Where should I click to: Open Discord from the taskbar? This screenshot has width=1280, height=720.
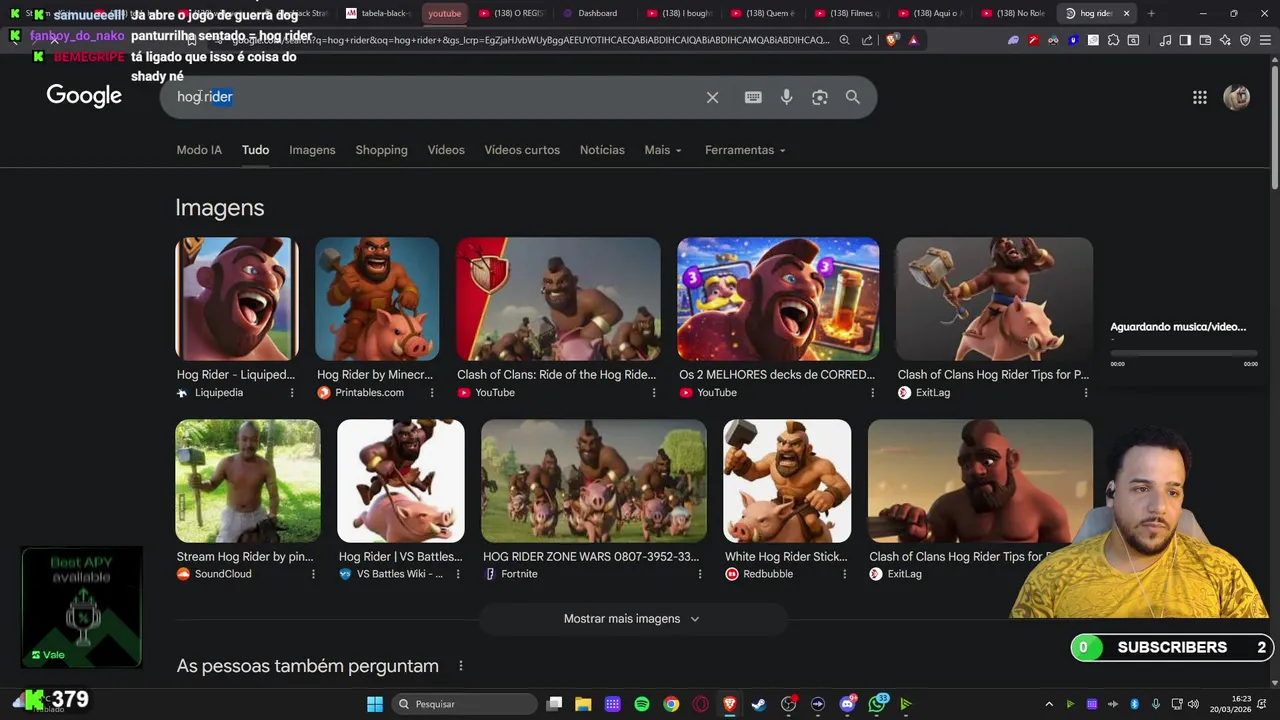(x=848, y=704)
